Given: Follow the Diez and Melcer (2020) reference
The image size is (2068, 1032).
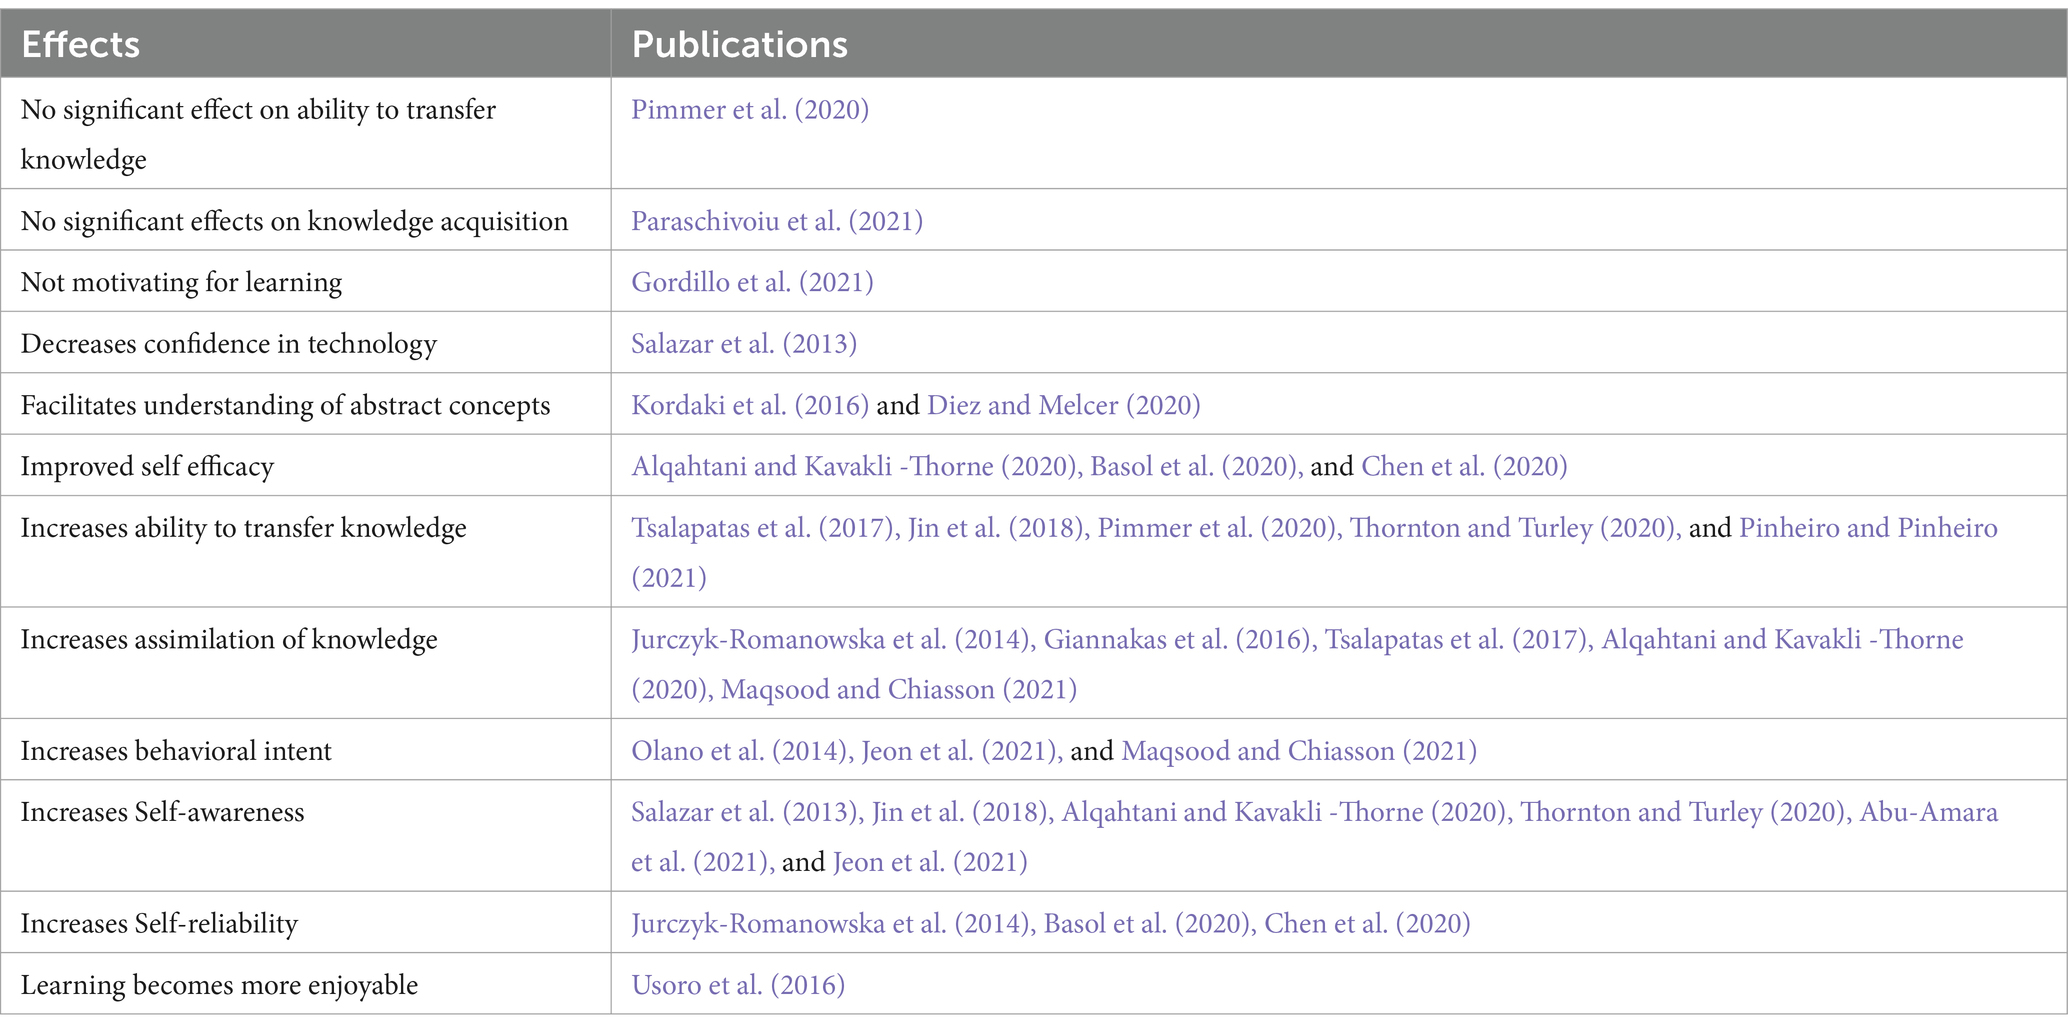Looking at the screenshot, I should (1064, 406).
